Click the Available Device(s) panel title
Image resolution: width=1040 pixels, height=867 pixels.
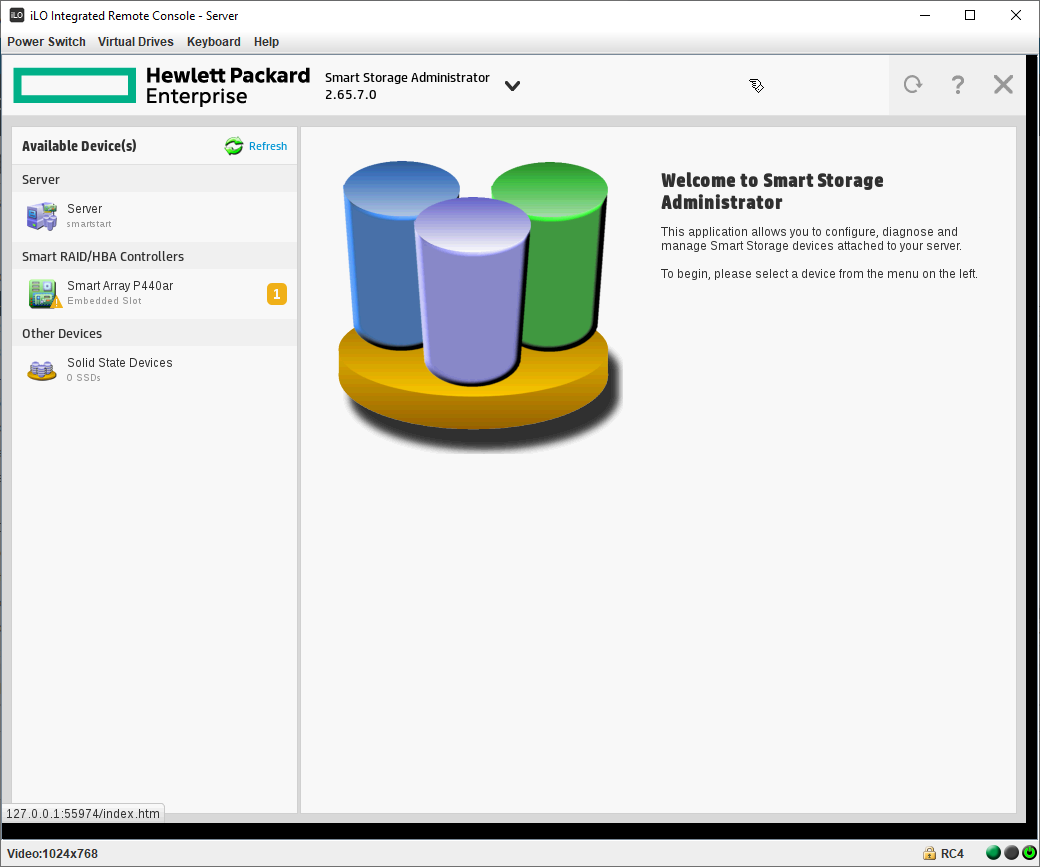coord(79,146)
